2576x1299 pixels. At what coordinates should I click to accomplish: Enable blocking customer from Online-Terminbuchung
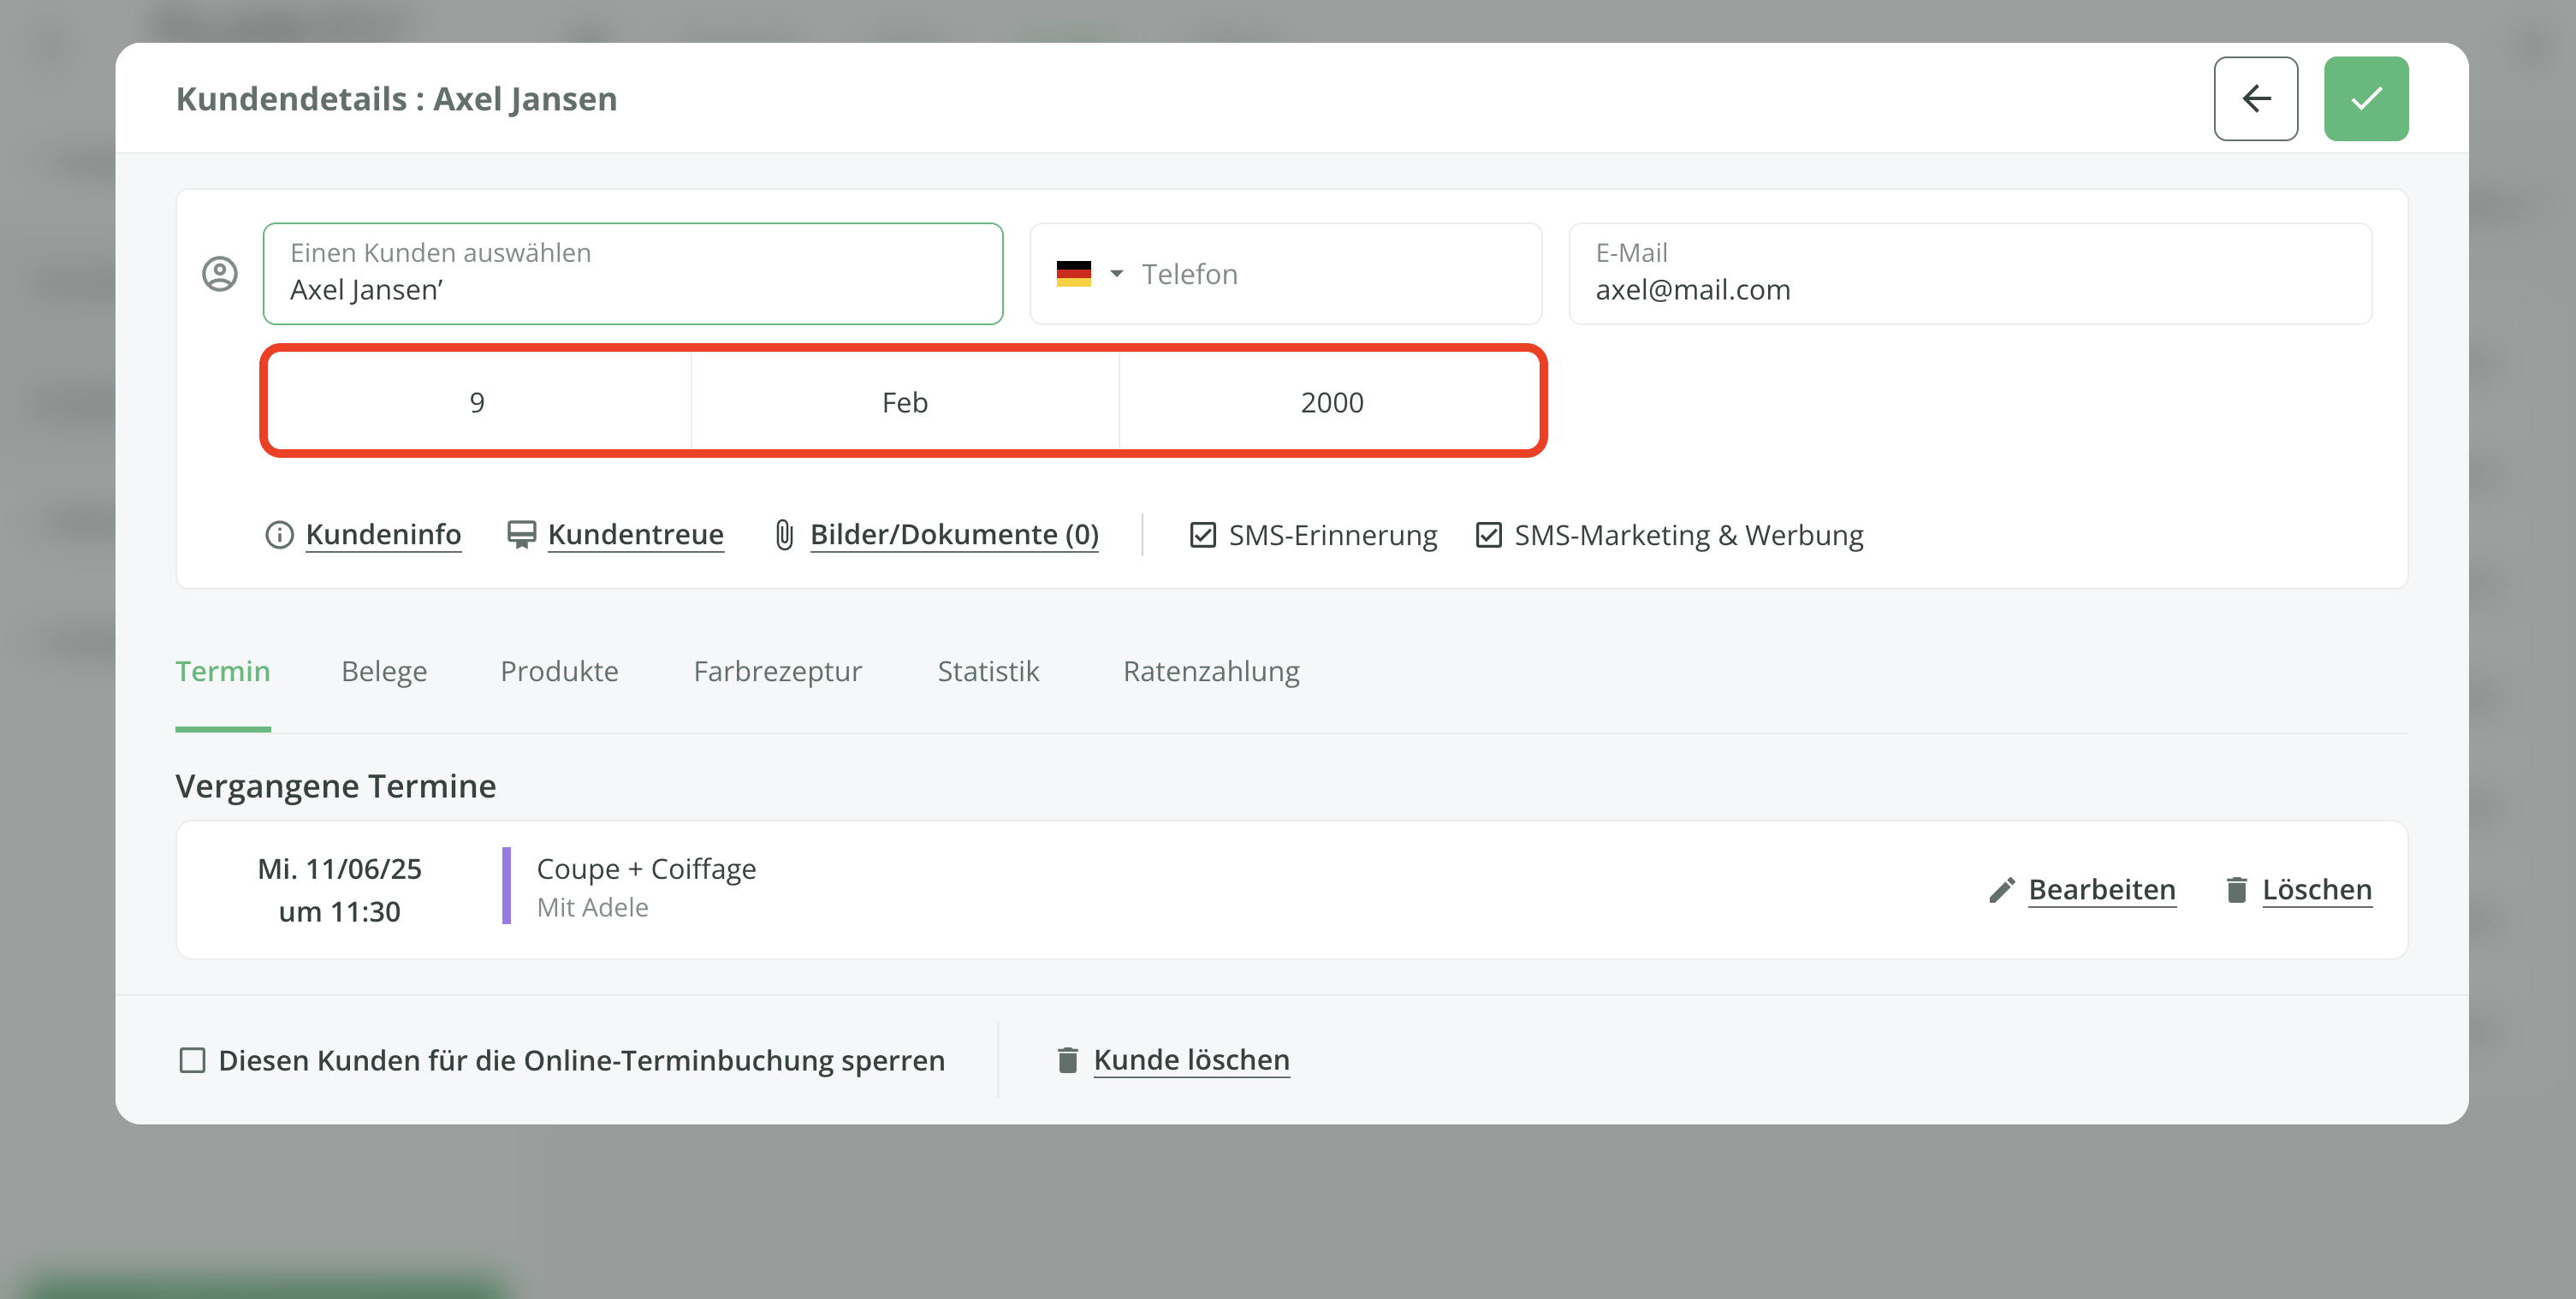click(192, 1060)
